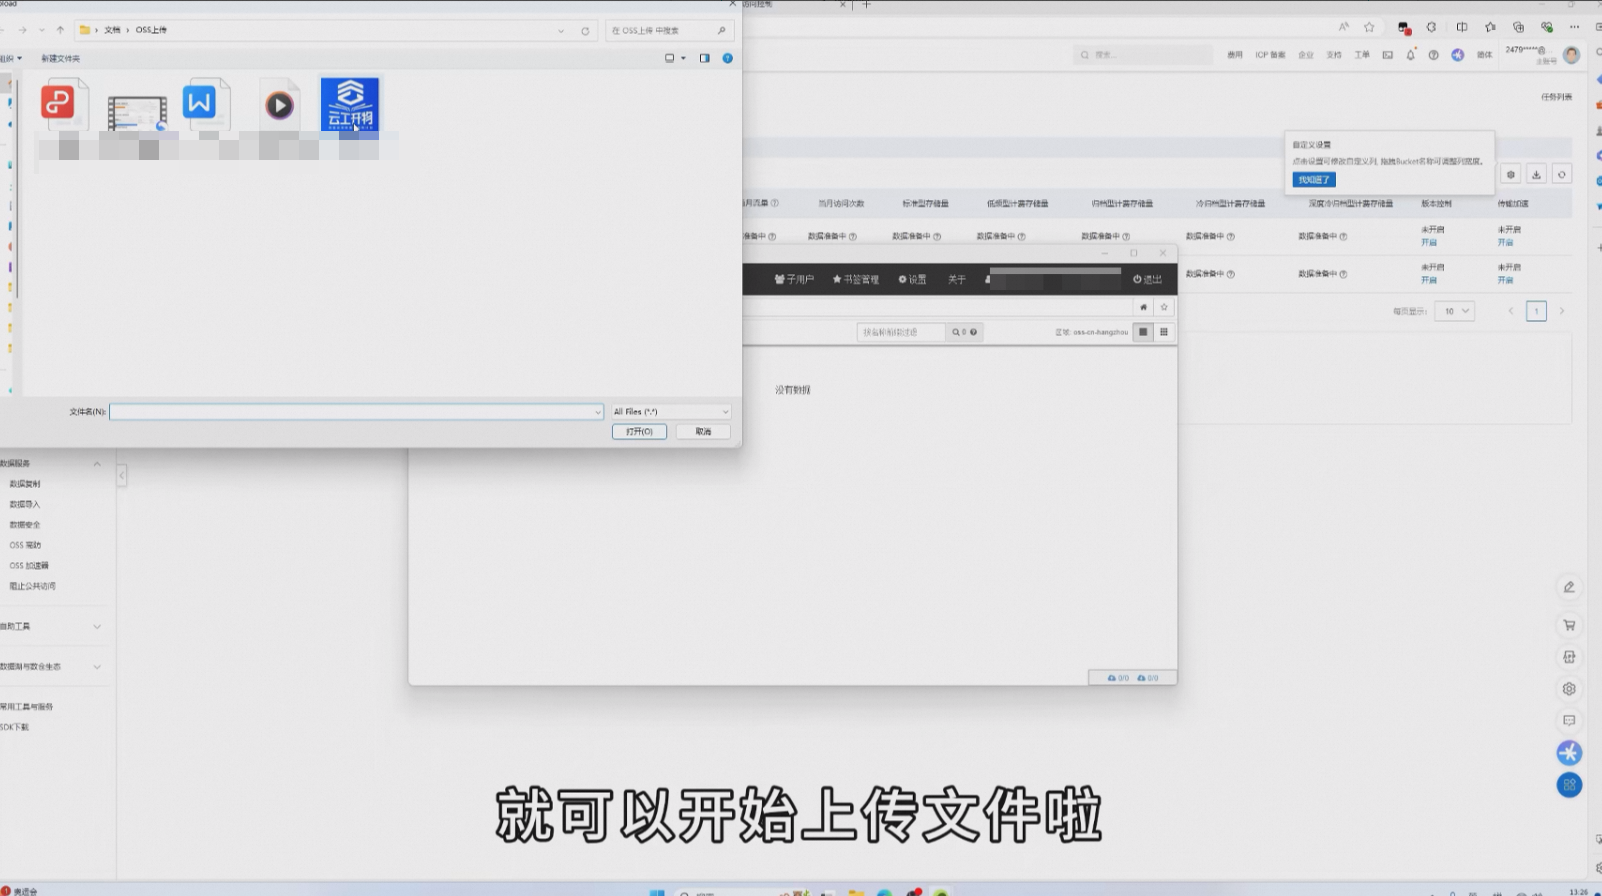Click 退出 in the OSS browser
The image size is (1602, 896).
[1147, 279]
